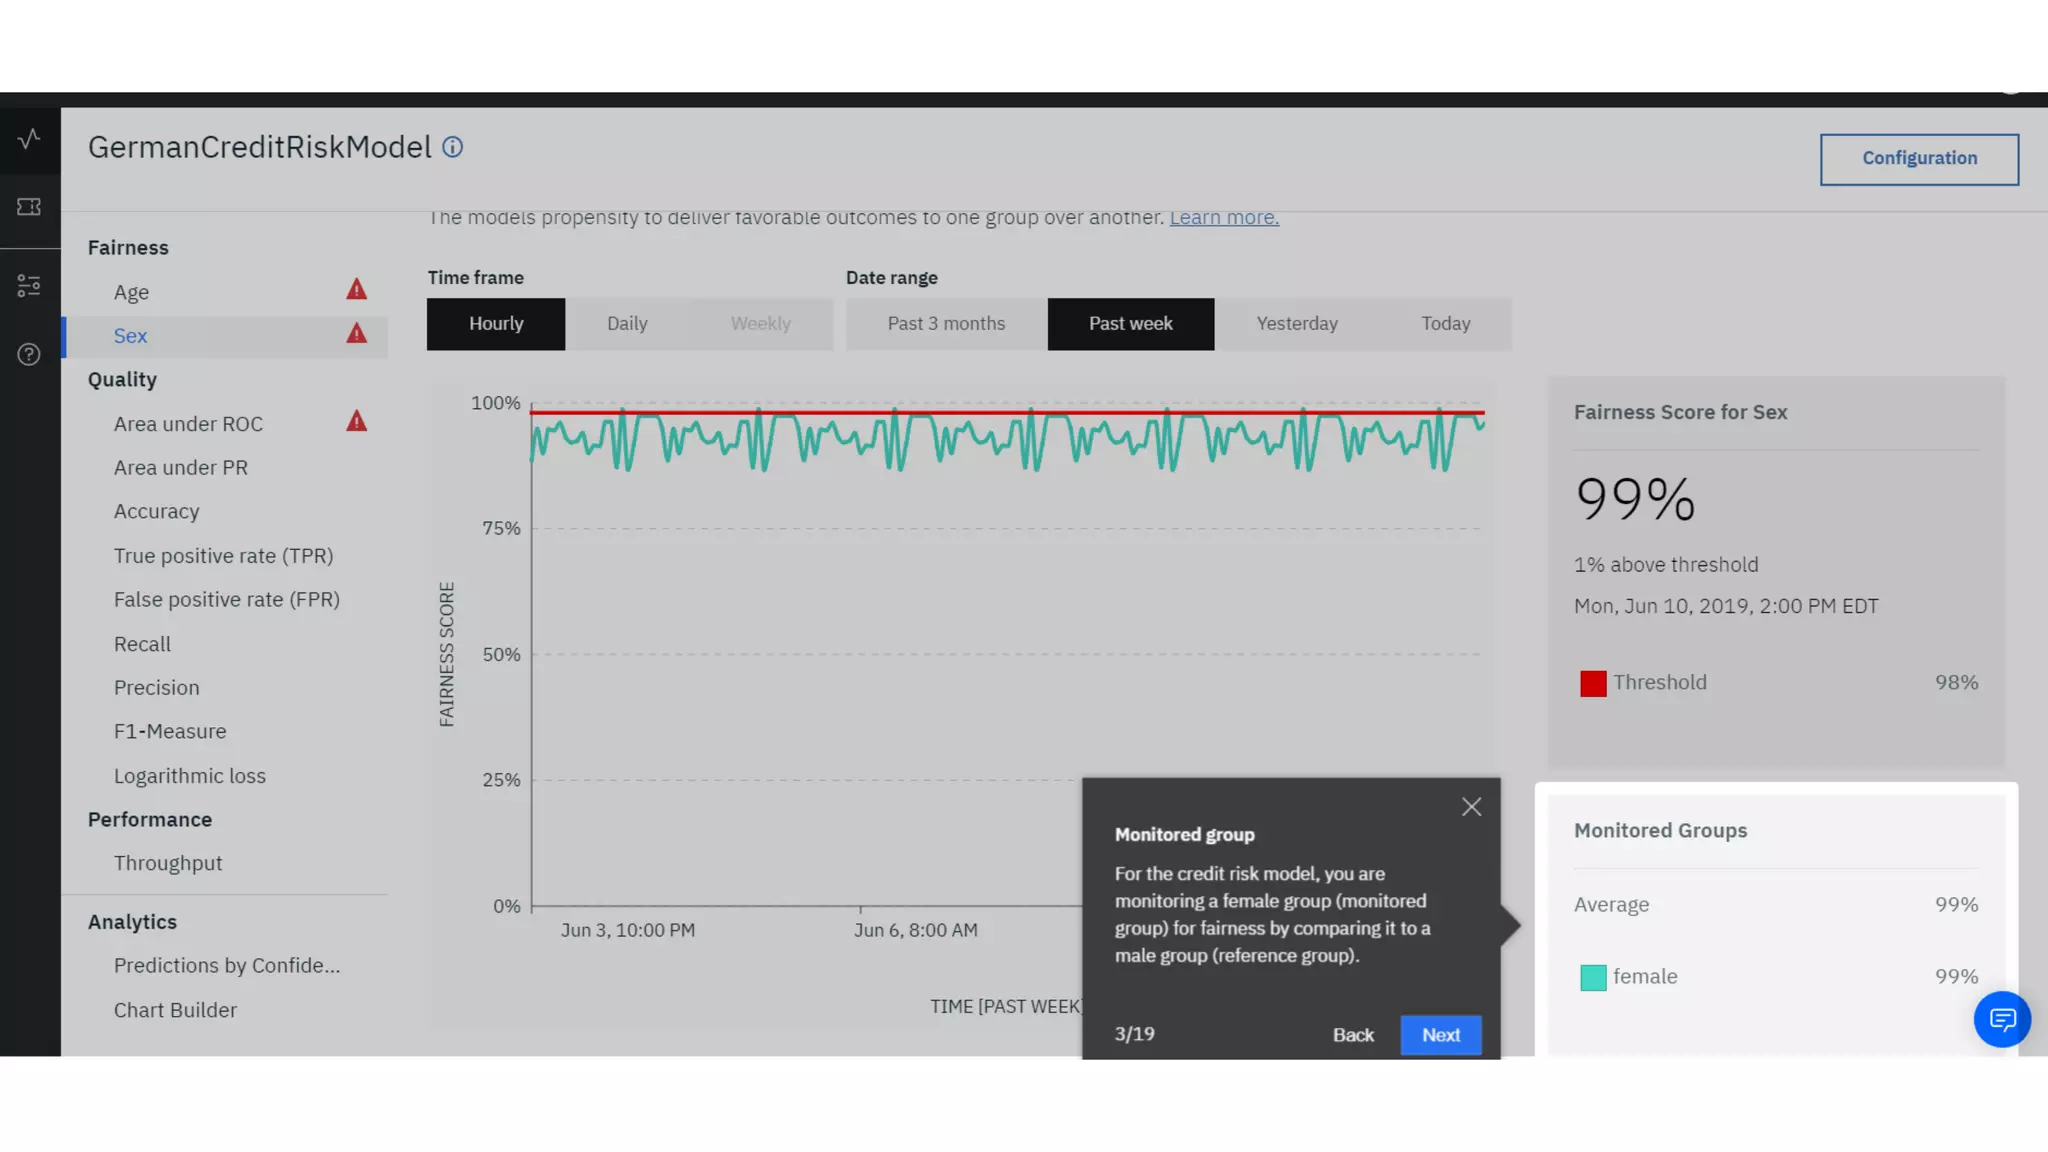Choose the Past 3 months date range

pos(946,324)
